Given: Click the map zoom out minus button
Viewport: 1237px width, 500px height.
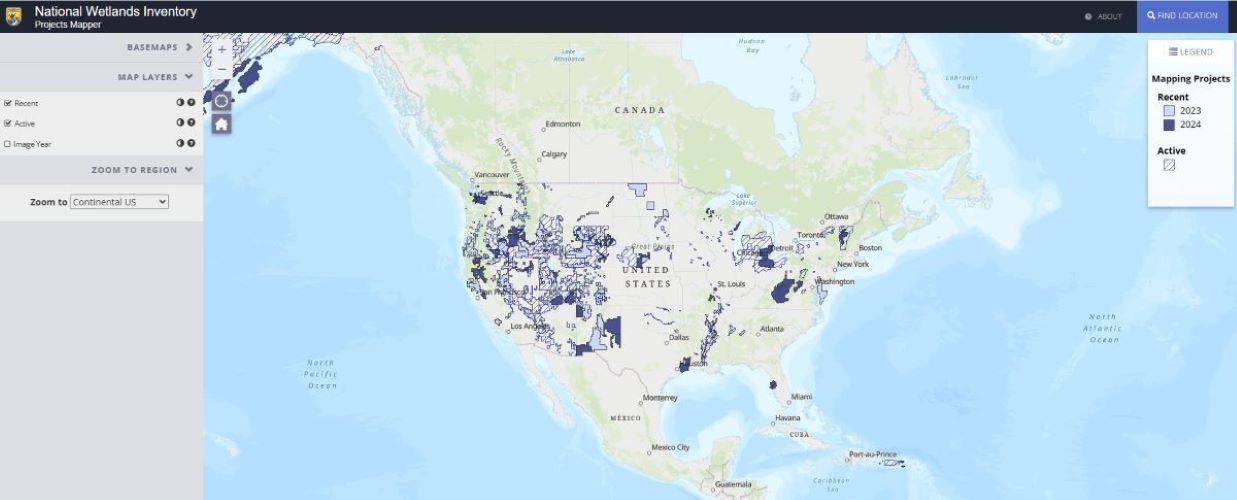Looking at the screenshot, I should [222, 70].
